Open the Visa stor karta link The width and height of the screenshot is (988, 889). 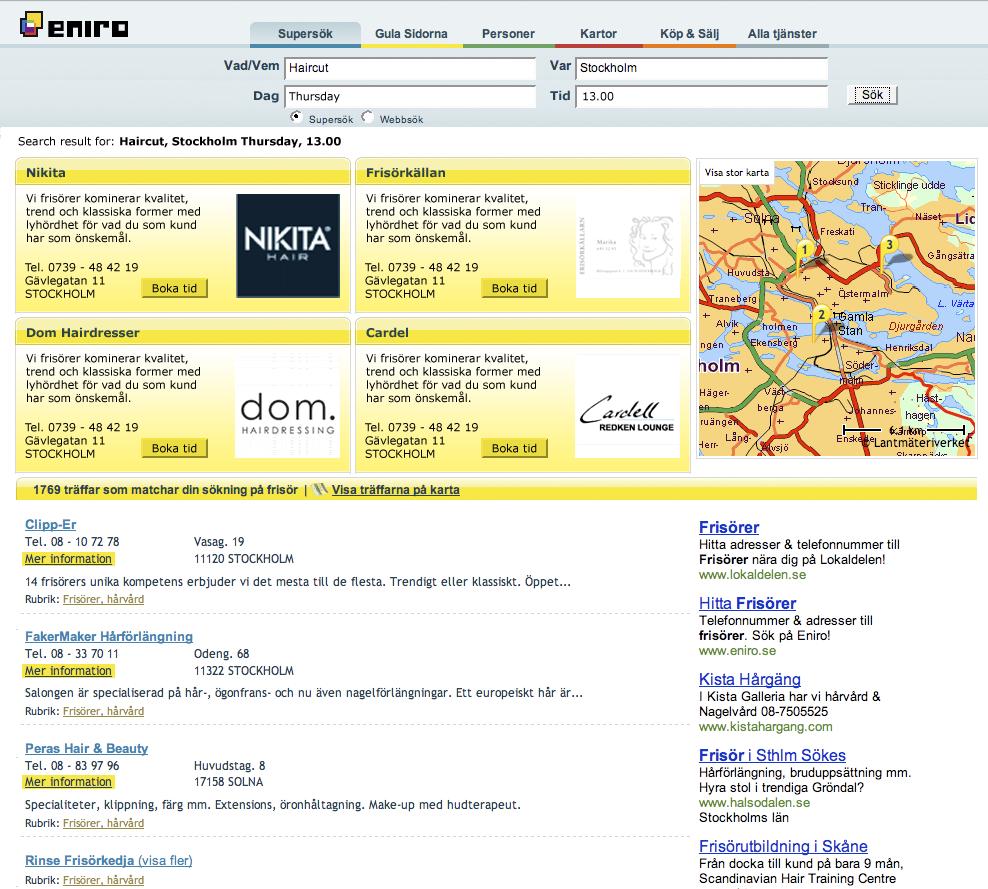(x=737, y=173)
